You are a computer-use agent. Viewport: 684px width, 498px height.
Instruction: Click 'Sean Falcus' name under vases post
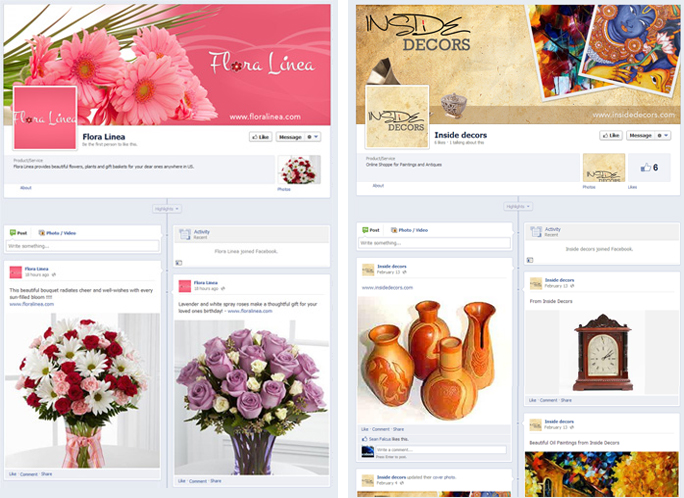380,439
